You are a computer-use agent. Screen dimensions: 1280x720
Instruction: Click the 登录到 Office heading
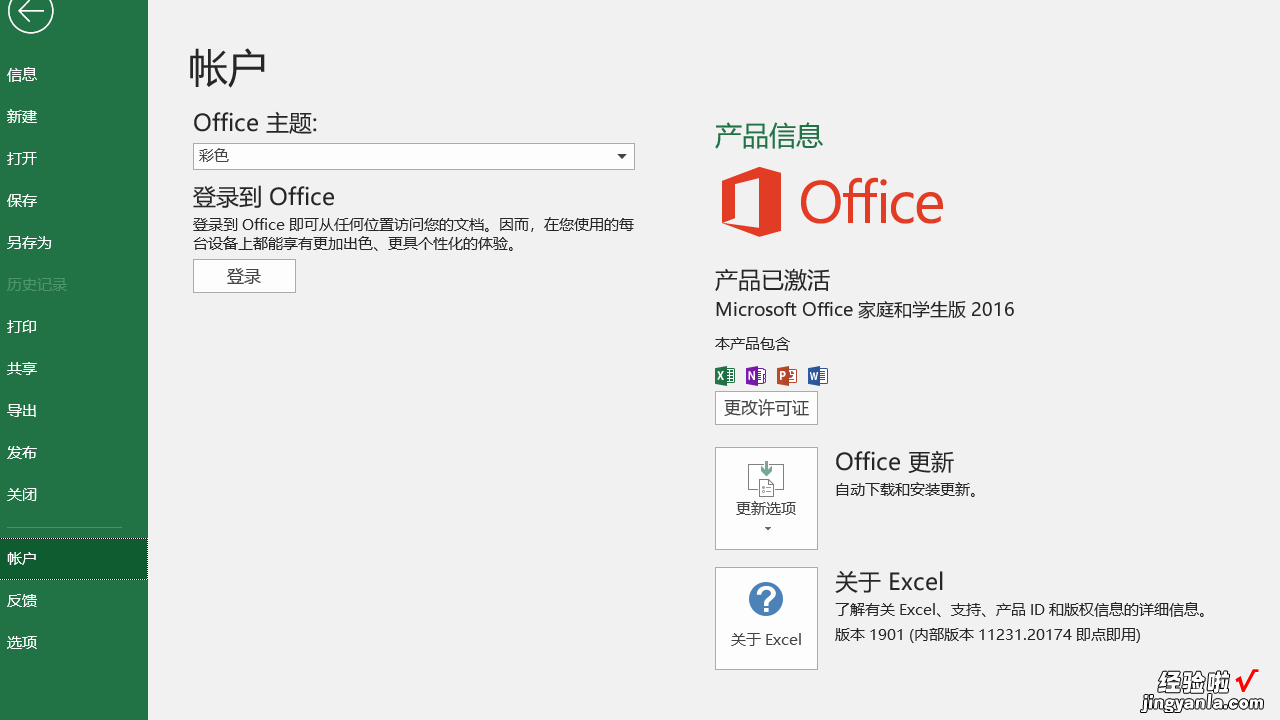[264, 196]
